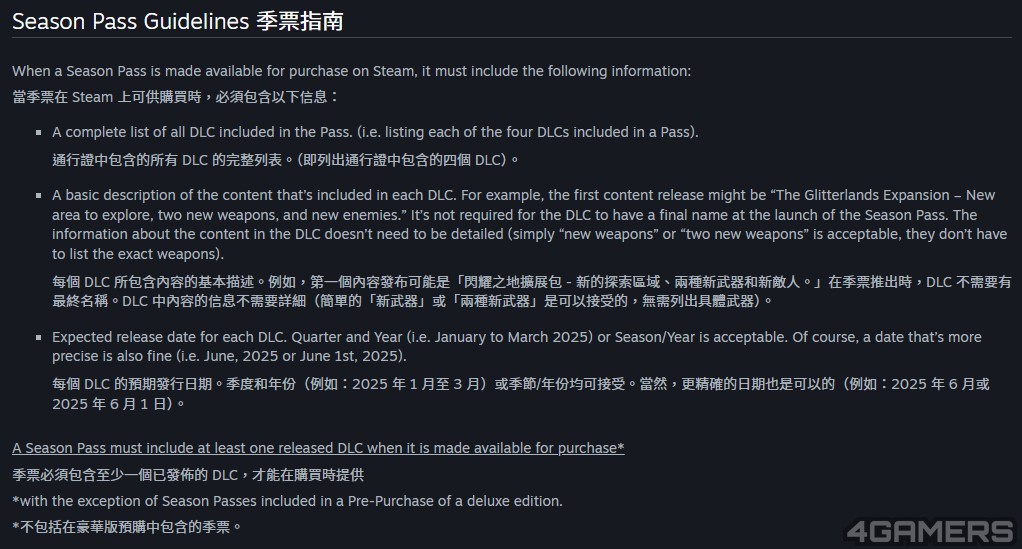This screenshot has height=549, width=1022.
Task: Click the text 'A complete list of all DLC'
Action: point(134,132)
